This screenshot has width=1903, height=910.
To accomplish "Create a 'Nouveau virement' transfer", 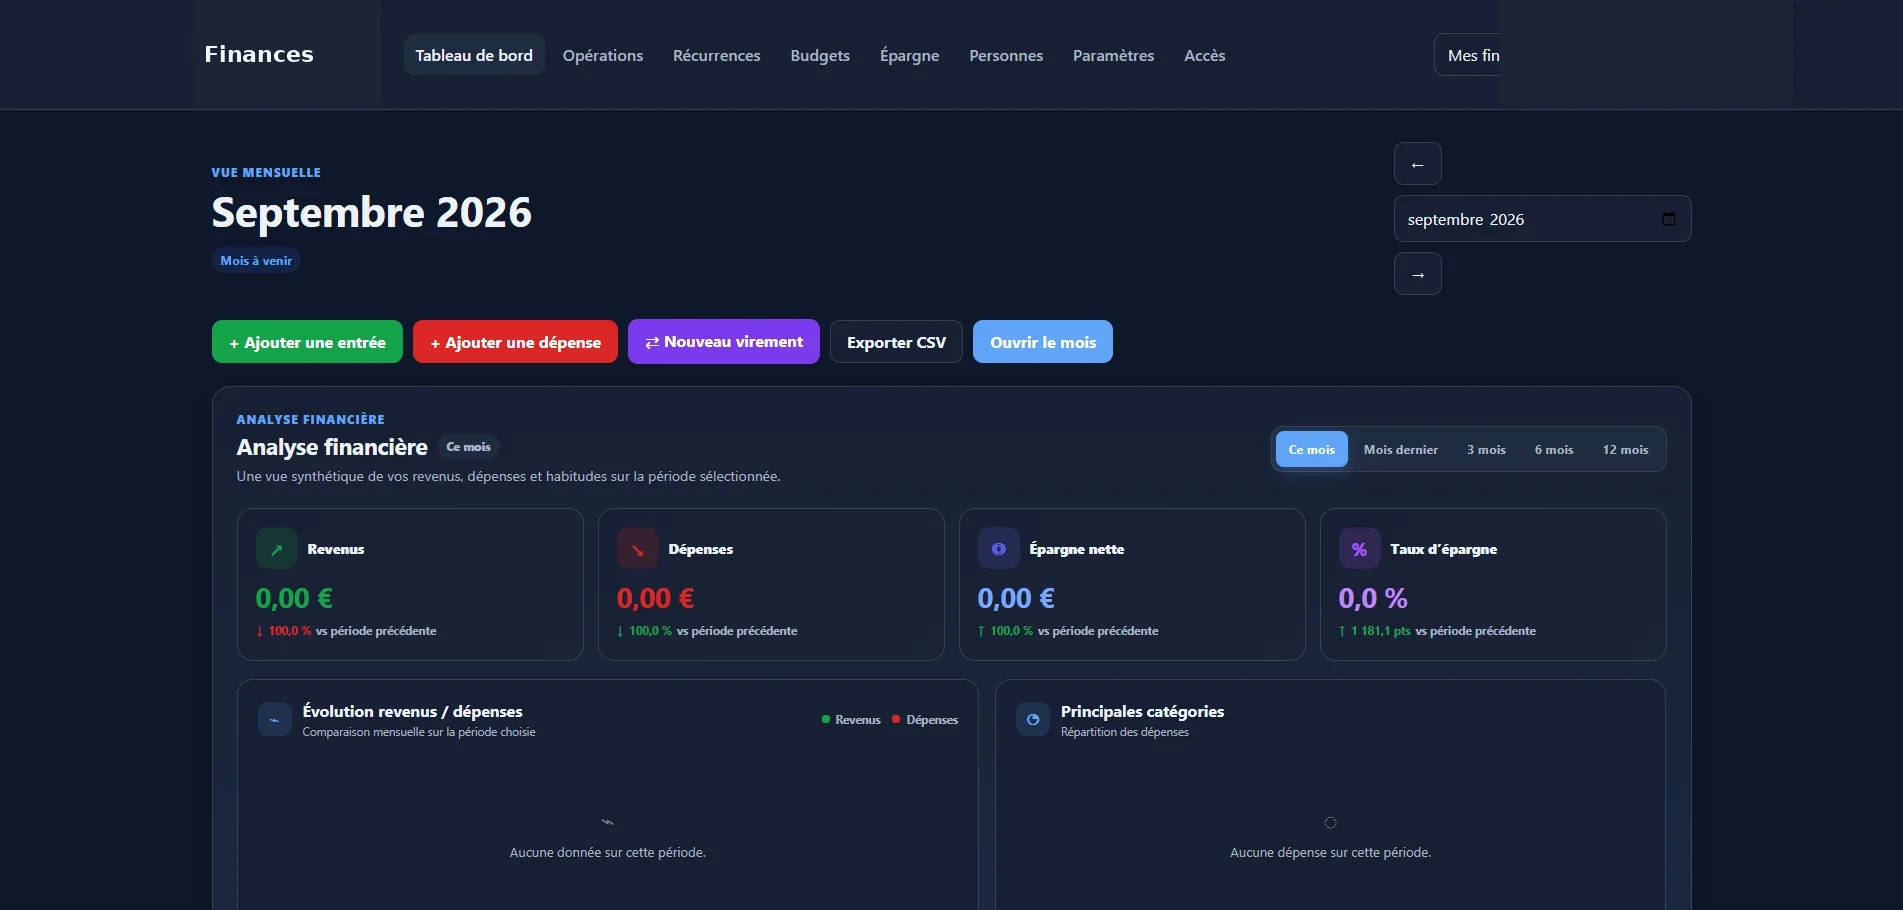I will (724, 342).
